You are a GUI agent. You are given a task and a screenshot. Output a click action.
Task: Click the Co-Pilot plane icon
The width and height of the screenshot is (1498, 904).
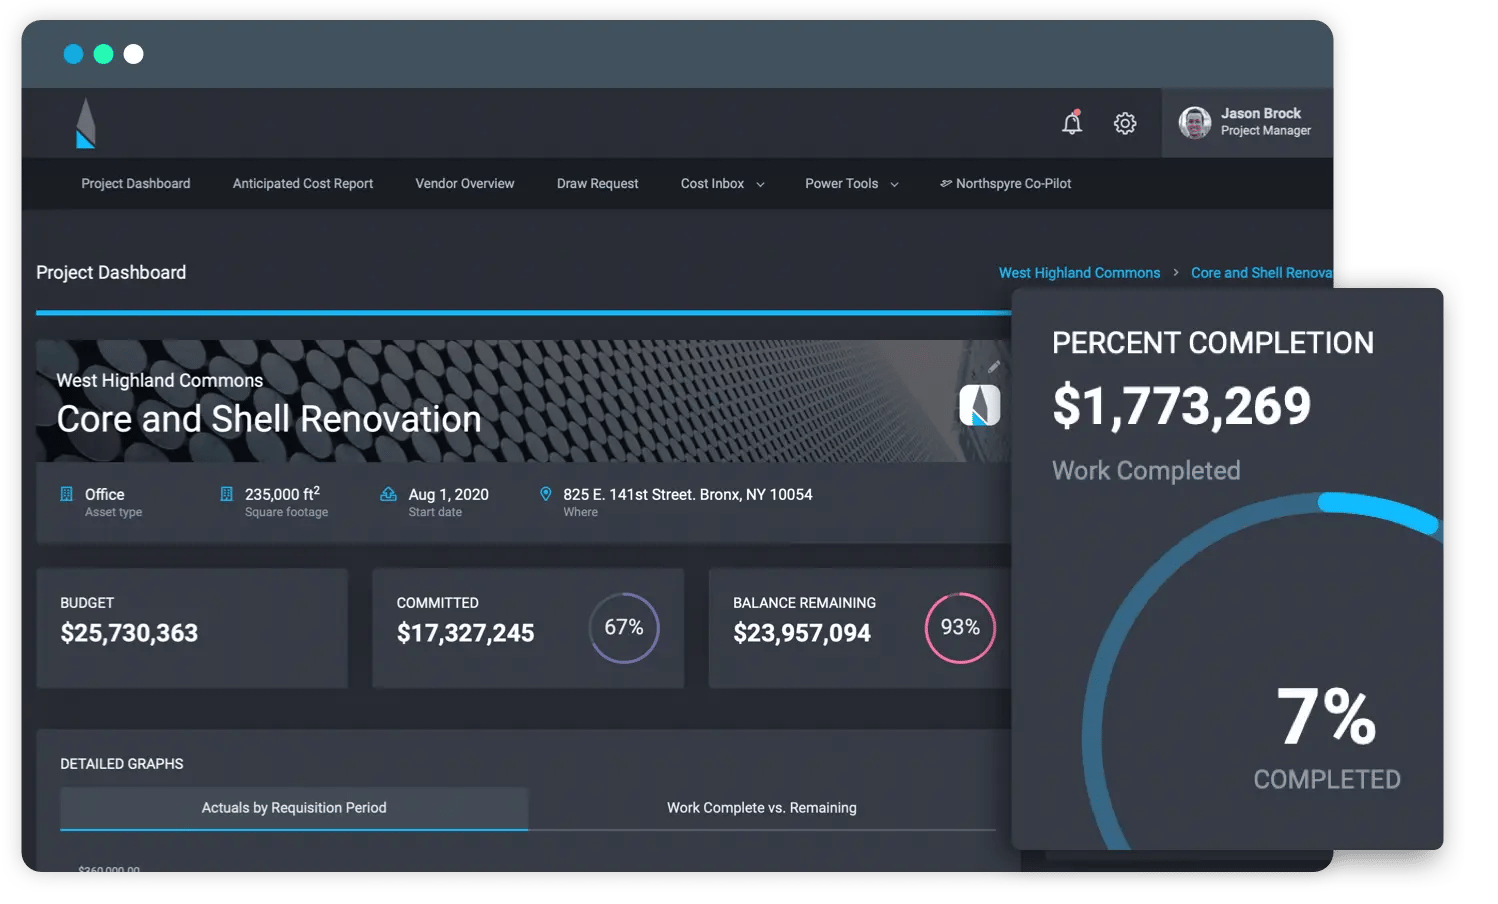click(945, 184)
